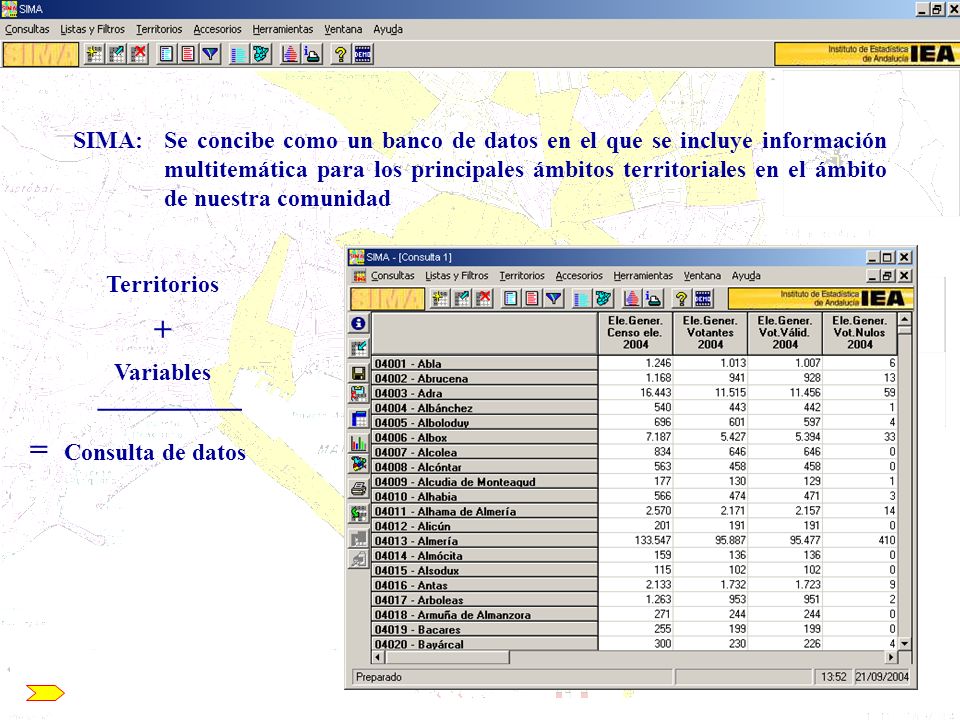This screenshot has height=720, width=960.
Task: Open the Herramientas menu in the Consulta 1 window
Action: coord(643,276)
